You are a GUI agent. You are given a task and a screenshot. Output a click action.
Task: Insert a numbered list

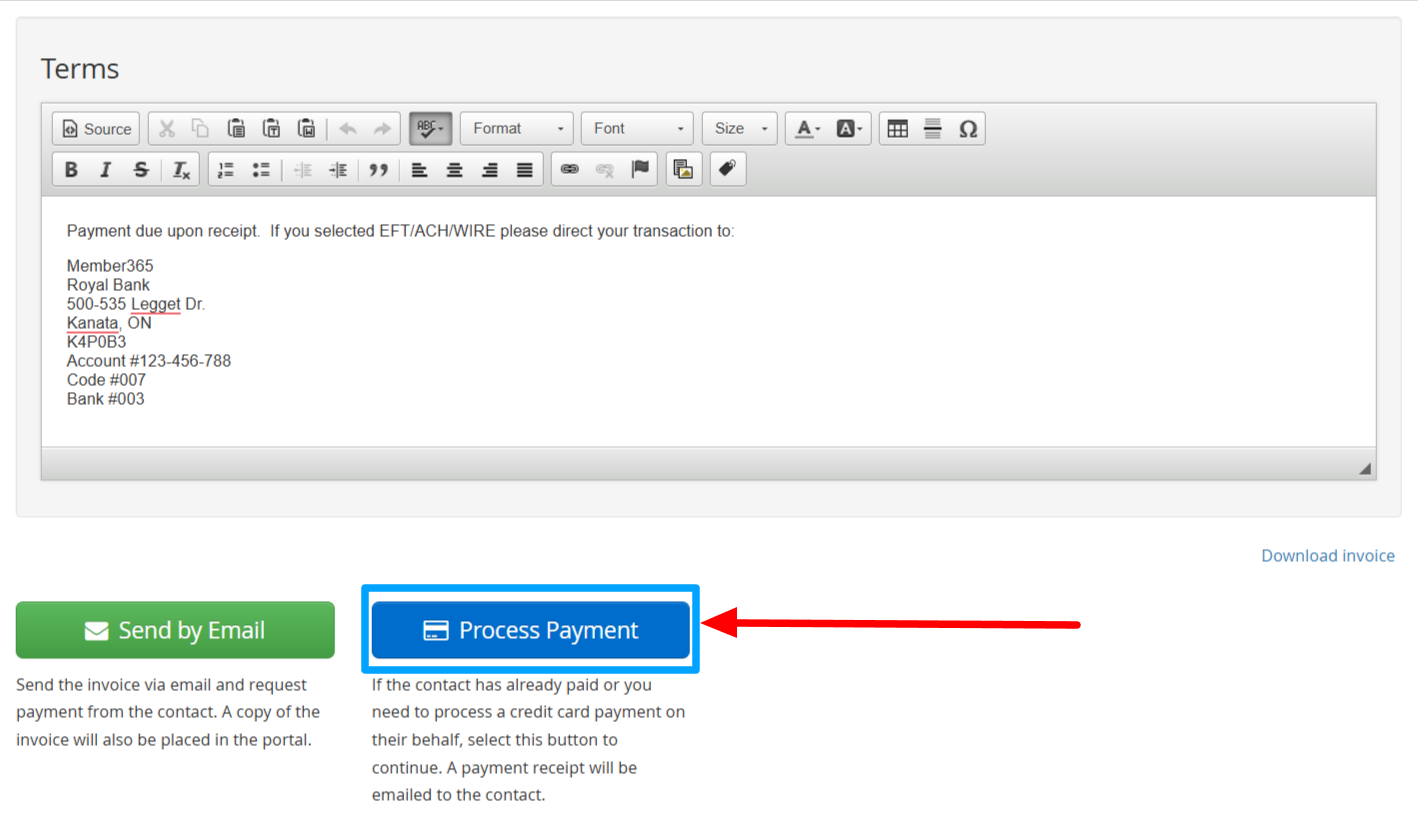click(x=226, y=170)
